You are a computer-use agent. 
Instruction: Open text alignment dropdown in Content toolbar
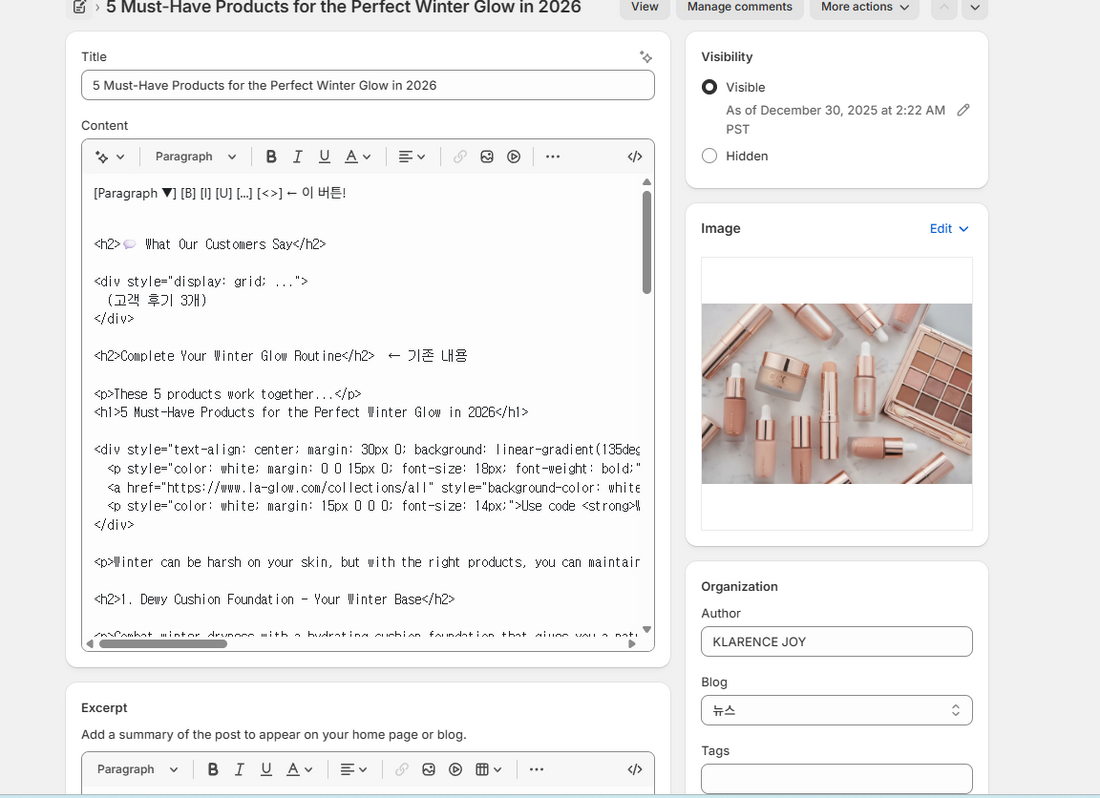pyautogui.click(x=412, y=156)
